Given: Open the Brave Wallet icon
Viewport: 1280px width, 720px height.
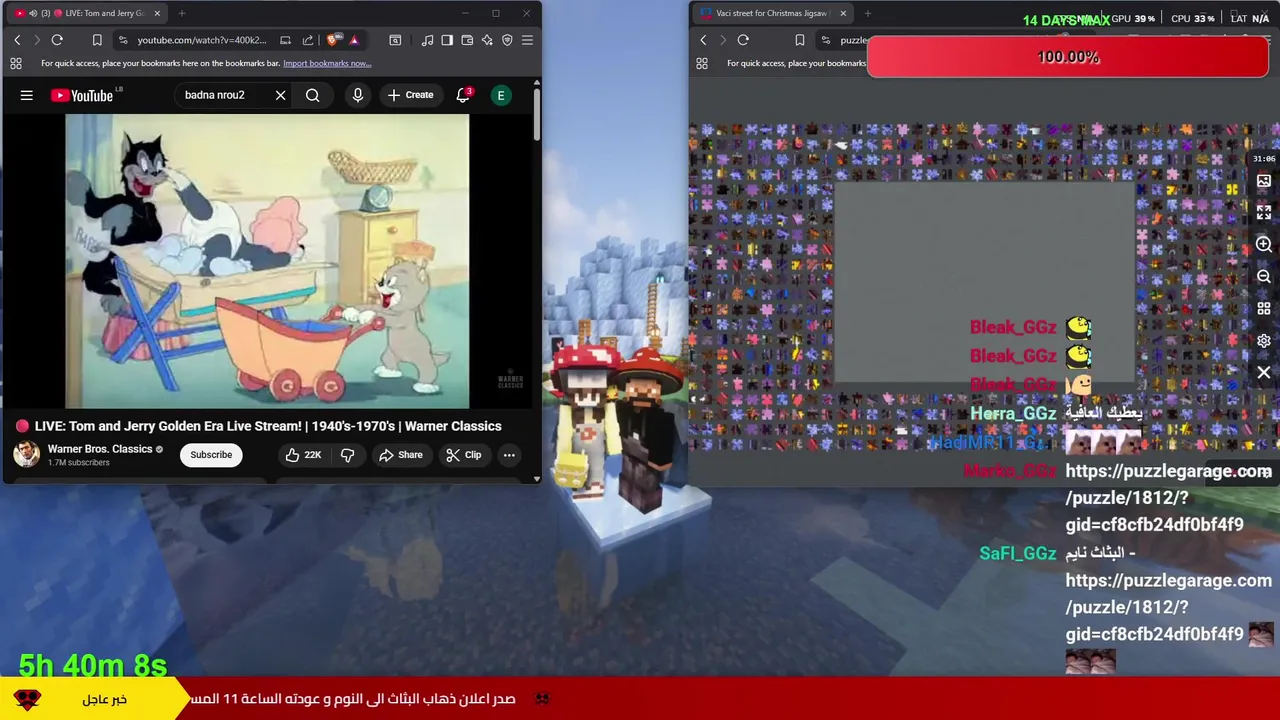Looking at the screenshot, I should 467,40.
